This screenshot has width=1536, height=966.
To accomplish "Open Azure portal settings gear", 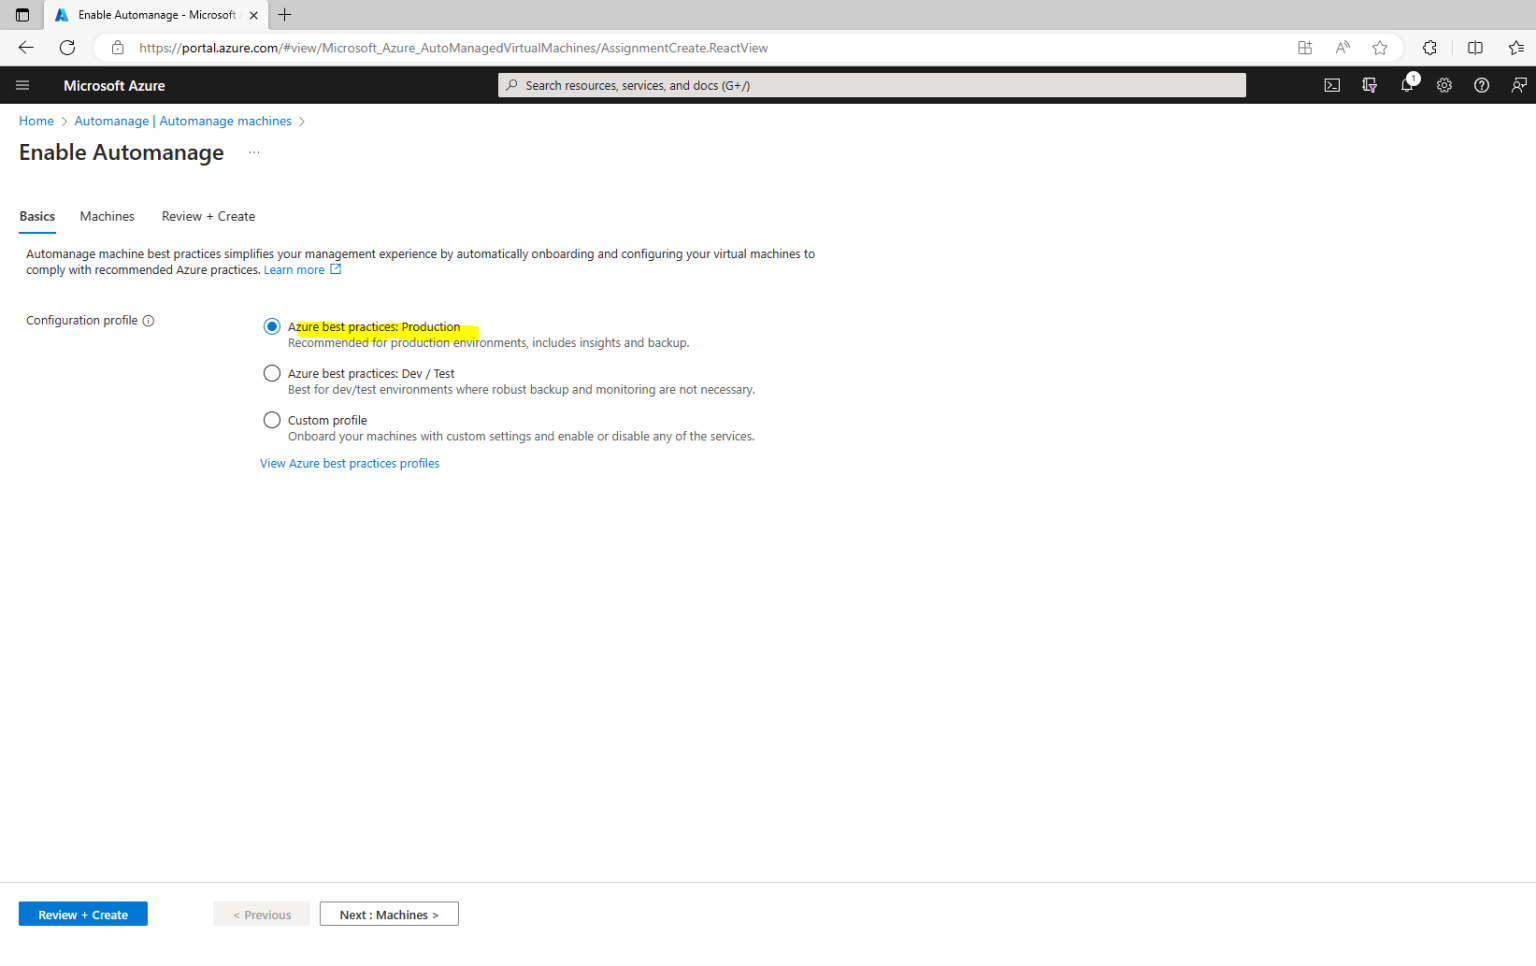I will point(1444,85).
